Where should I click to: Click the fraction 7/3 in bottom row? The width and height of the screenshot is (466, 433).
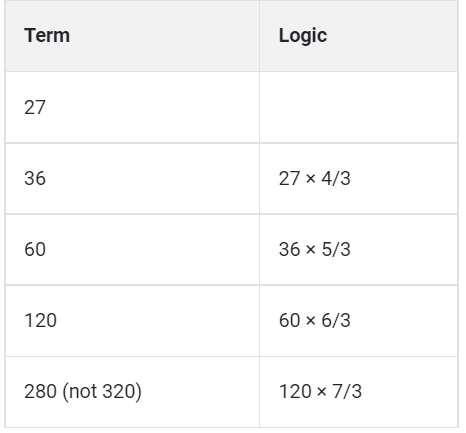[347, 391]
